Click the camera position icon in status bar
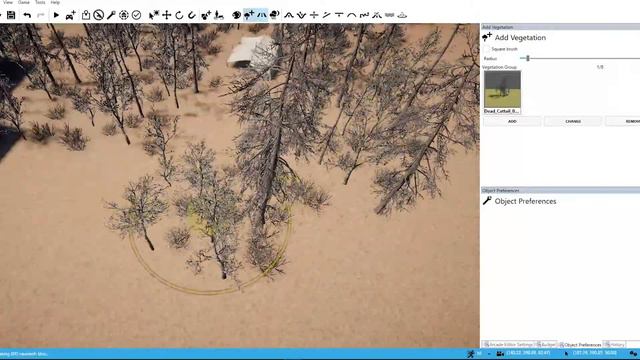This screenshot has width=640, height=360. [x=500, y=353]
